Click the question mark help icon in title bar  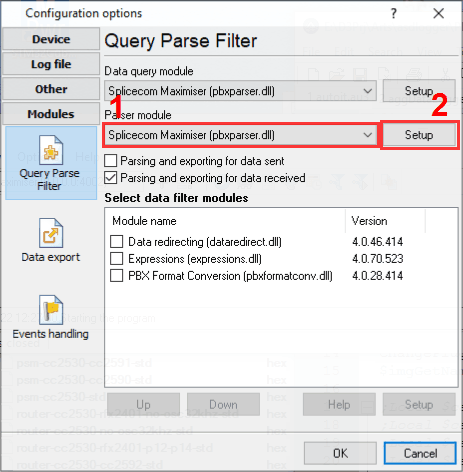point(394,14)
